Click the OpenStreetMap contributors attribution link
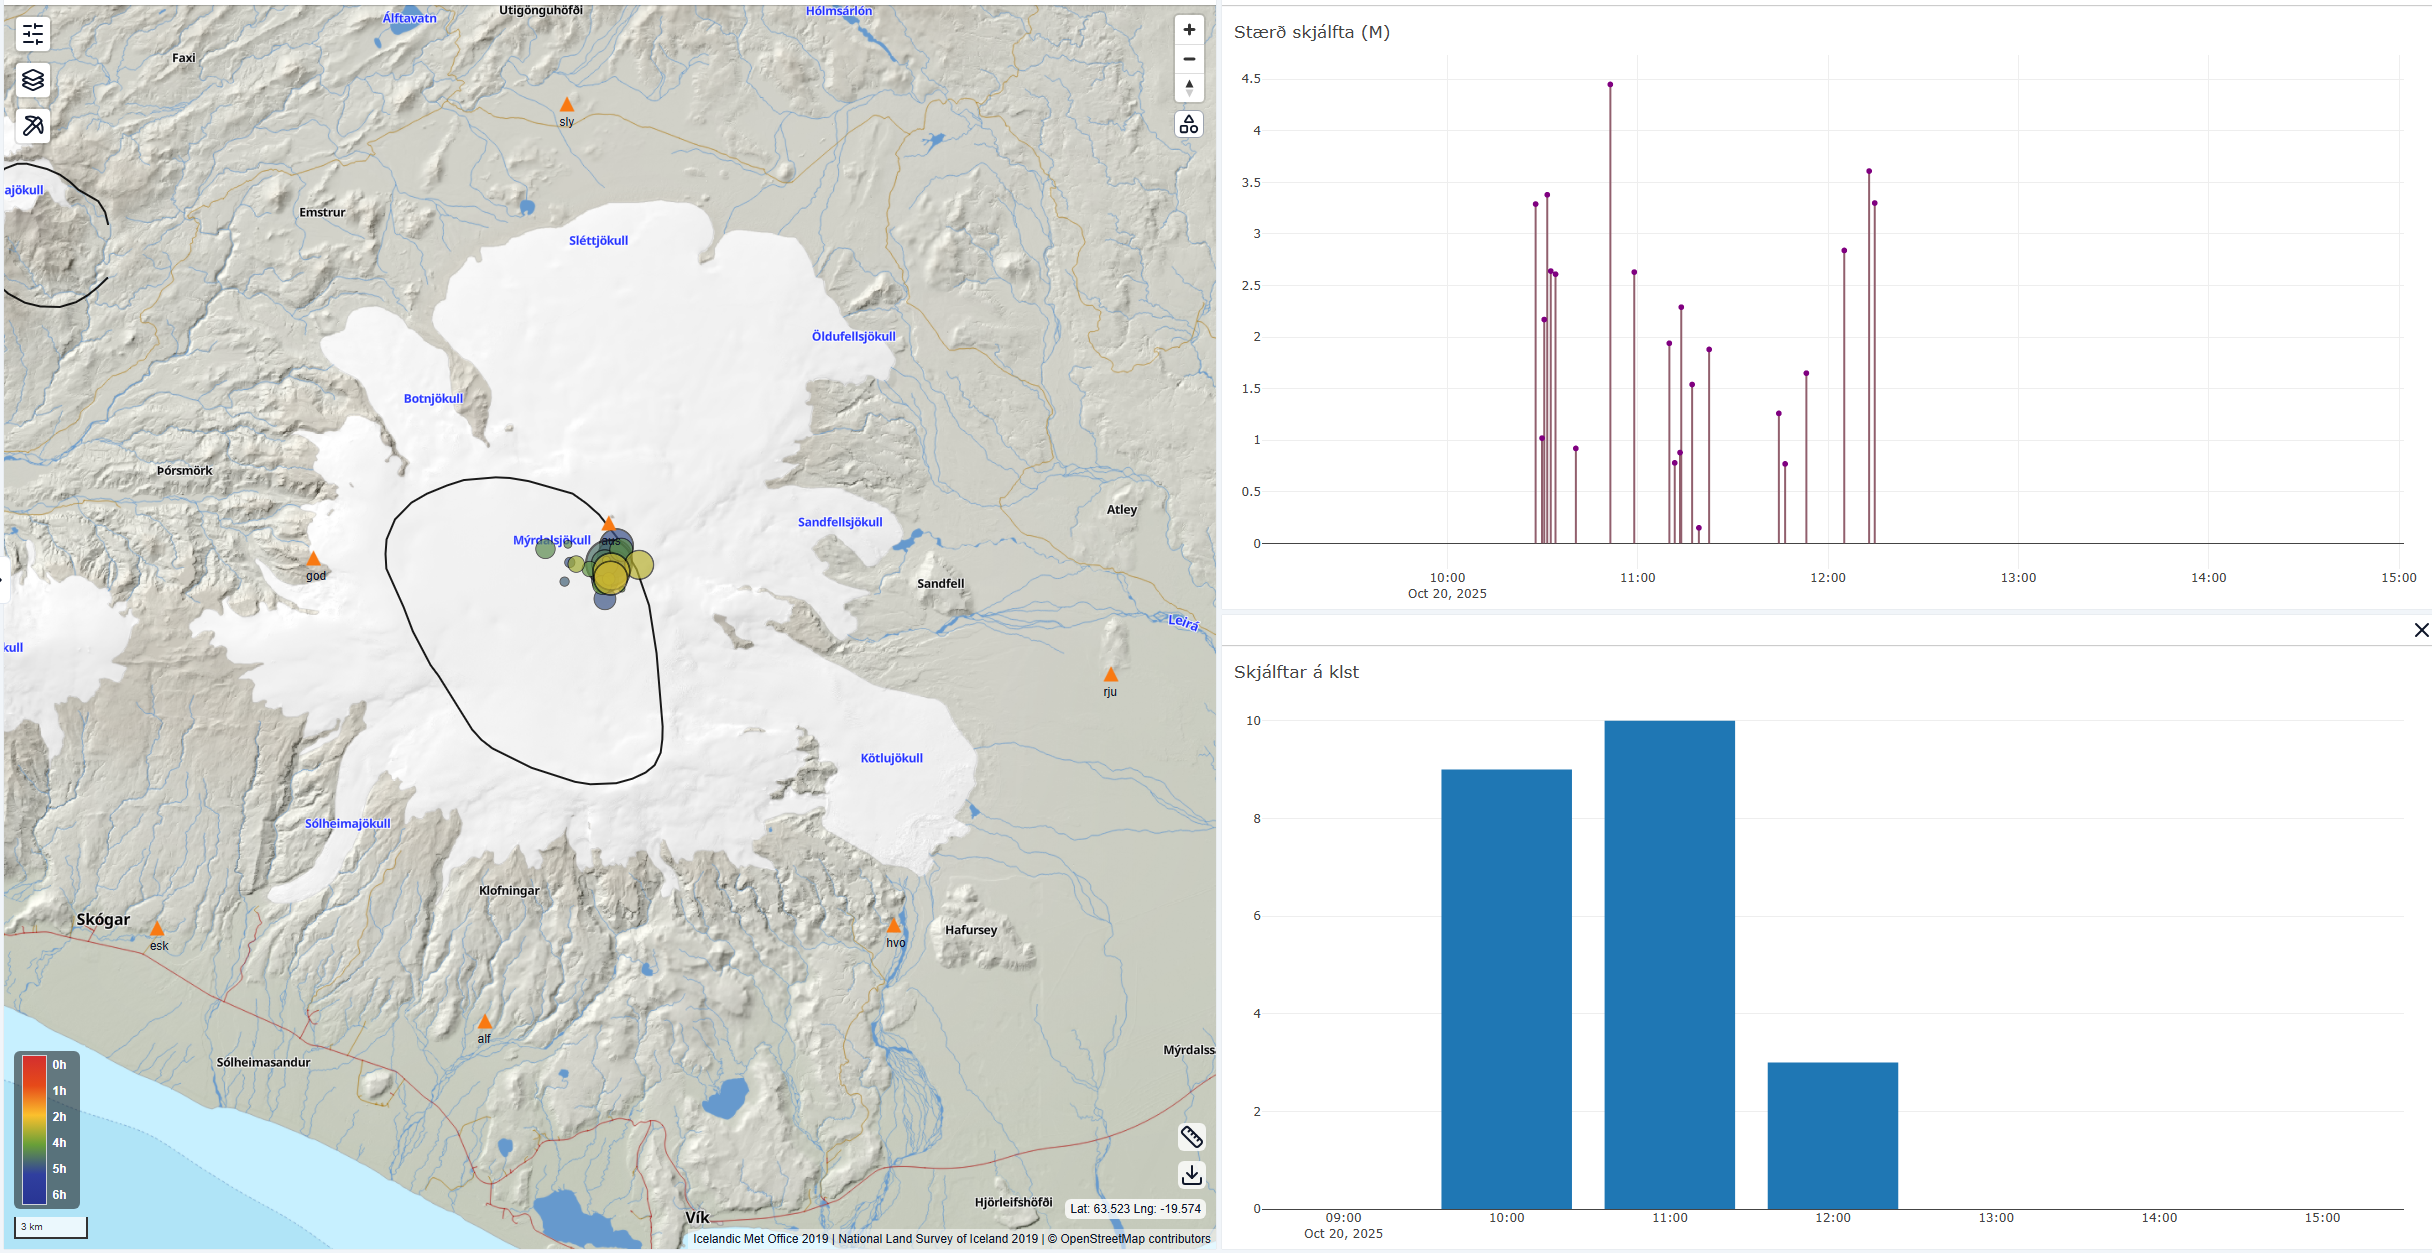2432x1253 pixels. [x=1135, y=1239]
